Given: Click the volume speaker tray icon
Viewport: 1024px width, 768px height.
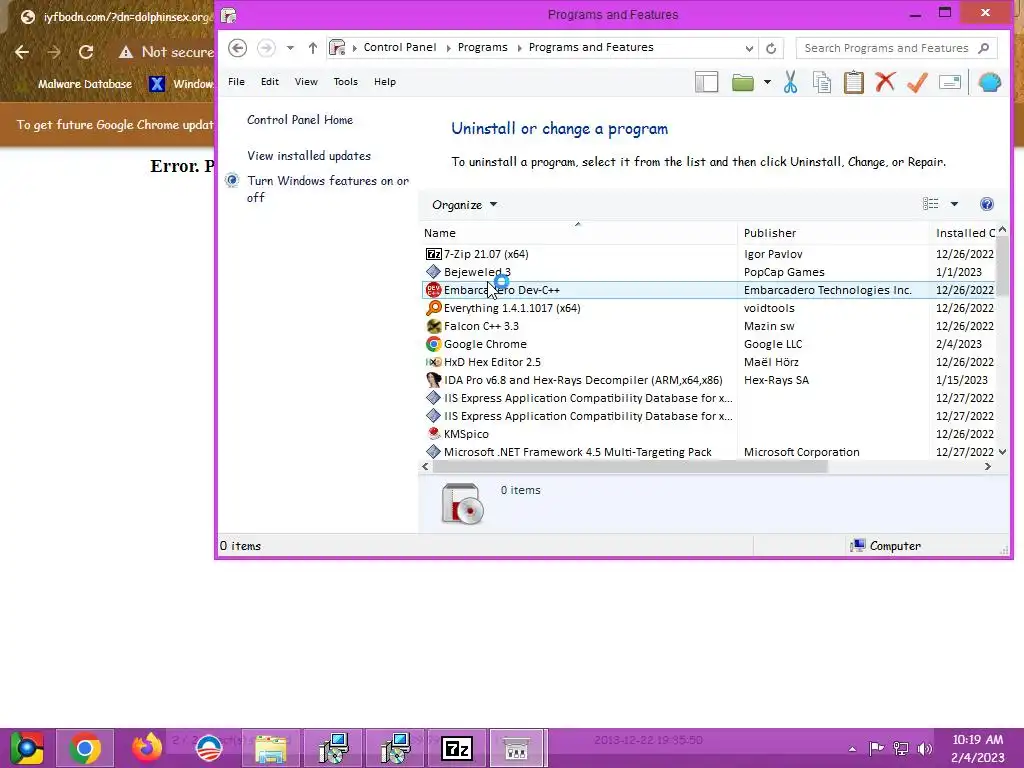Looking at the screenshot, I should click(925, 749).
